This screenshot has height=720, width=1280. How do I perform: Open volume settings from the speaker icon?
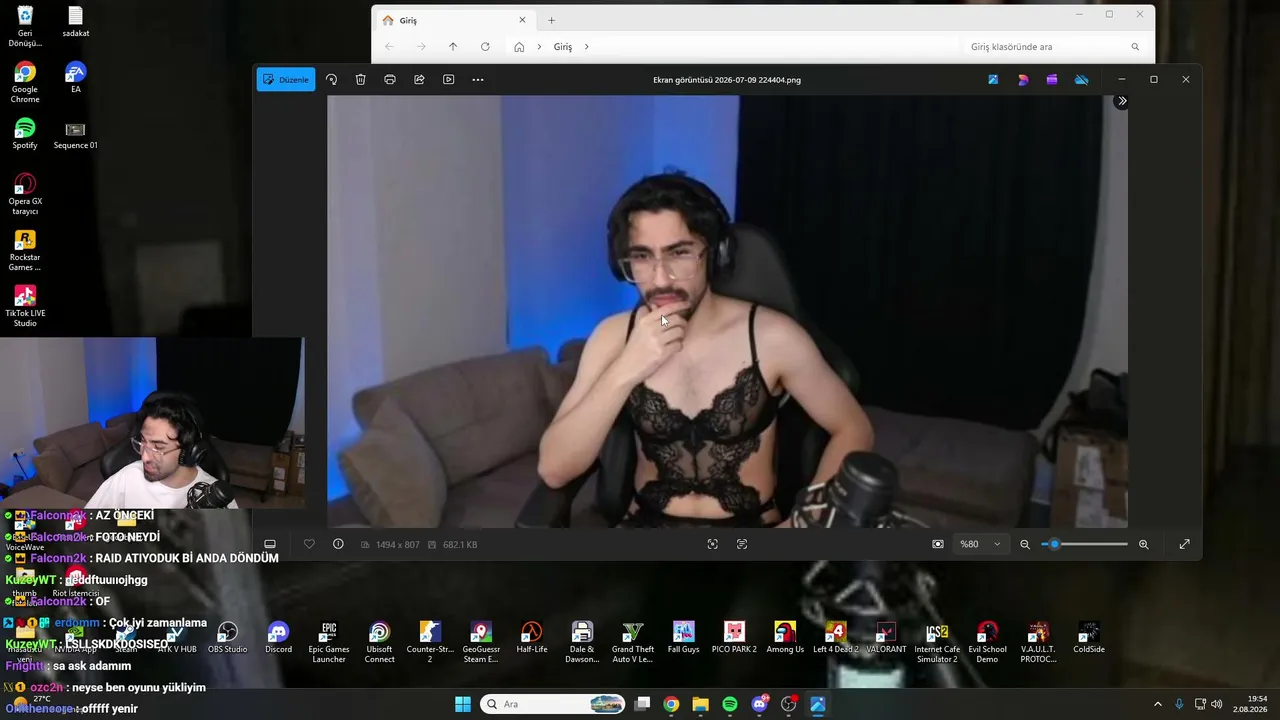coord(1216,704)
